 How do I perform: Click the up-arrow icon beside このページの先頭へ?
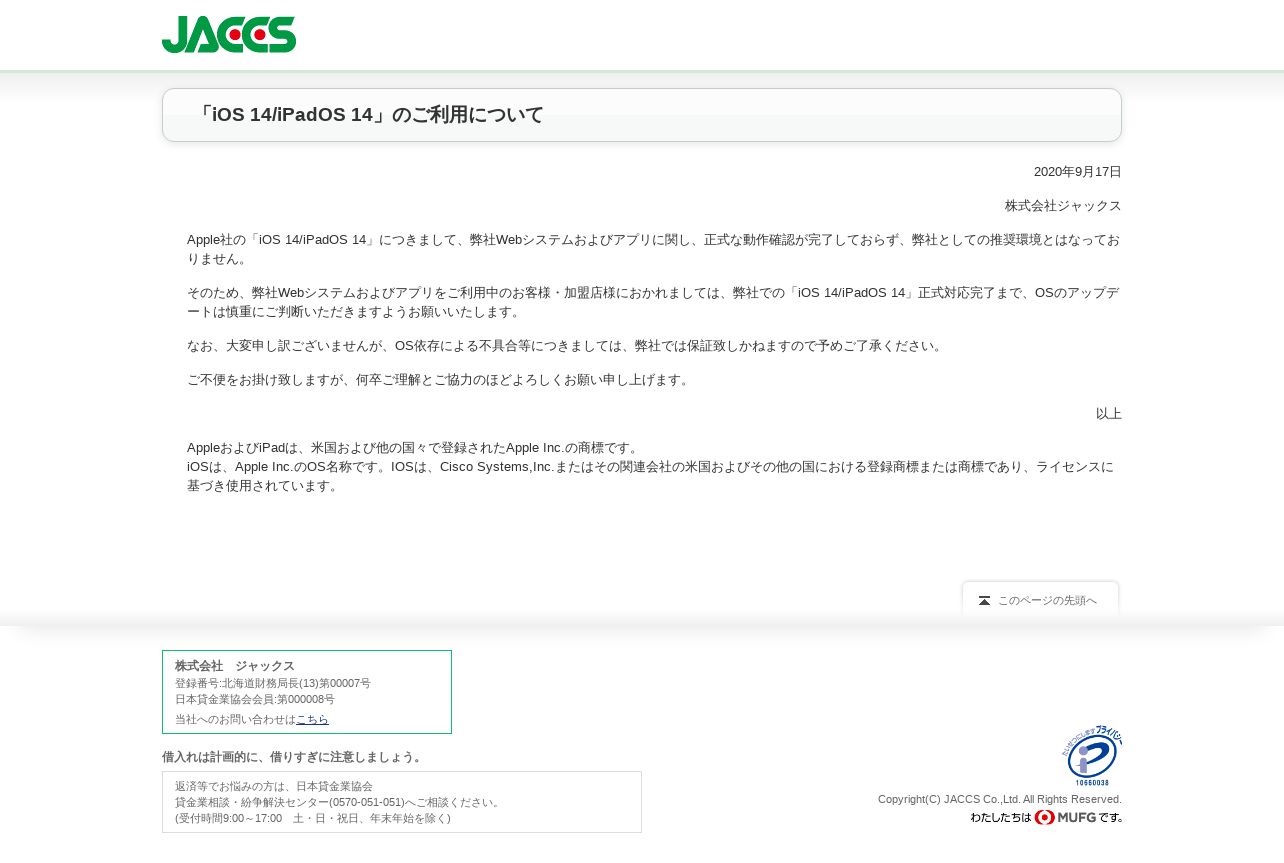[984, 601]
